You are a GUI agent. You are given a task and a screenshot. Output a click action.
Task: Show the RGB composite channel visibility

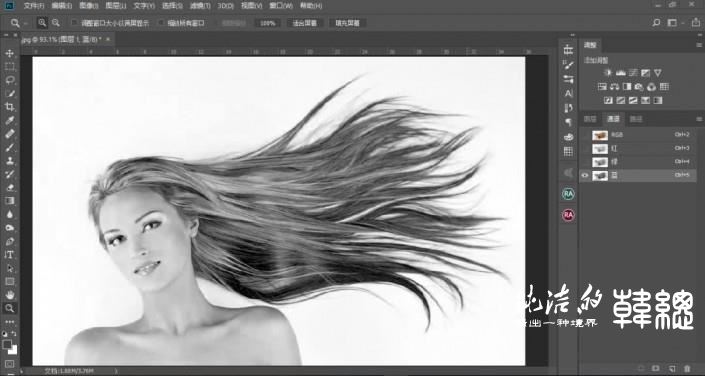(585, 135)
